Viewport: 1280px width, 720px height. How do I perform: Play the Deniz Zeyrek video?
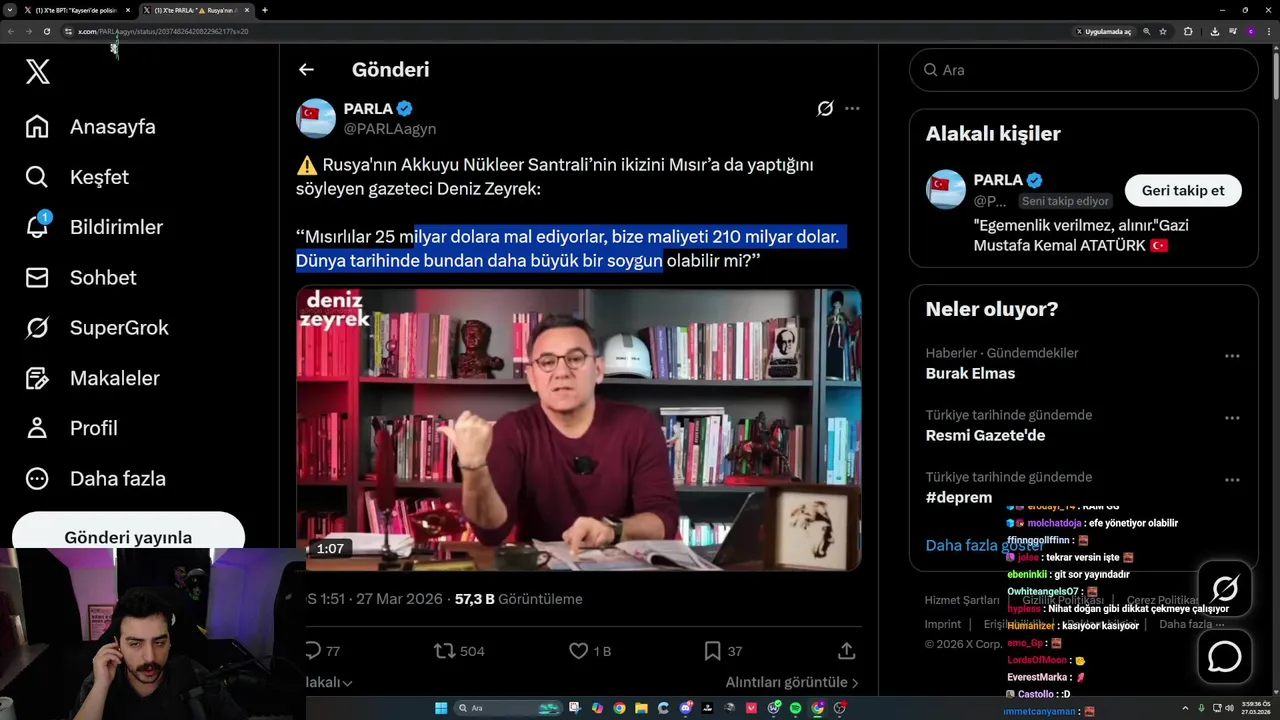pos(578,429)
